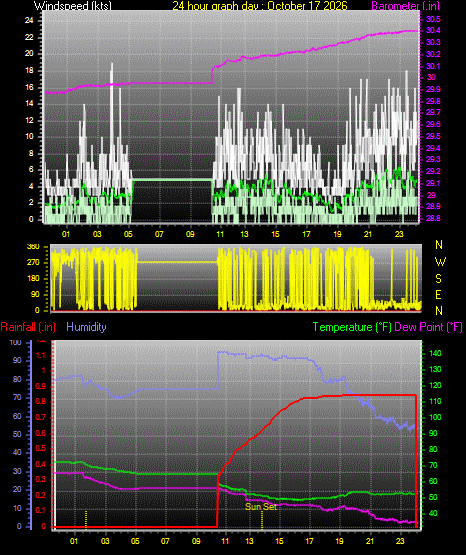Click 29.5 on the barometer axis
Screen dimensions: 466x555
pos(433,136)
